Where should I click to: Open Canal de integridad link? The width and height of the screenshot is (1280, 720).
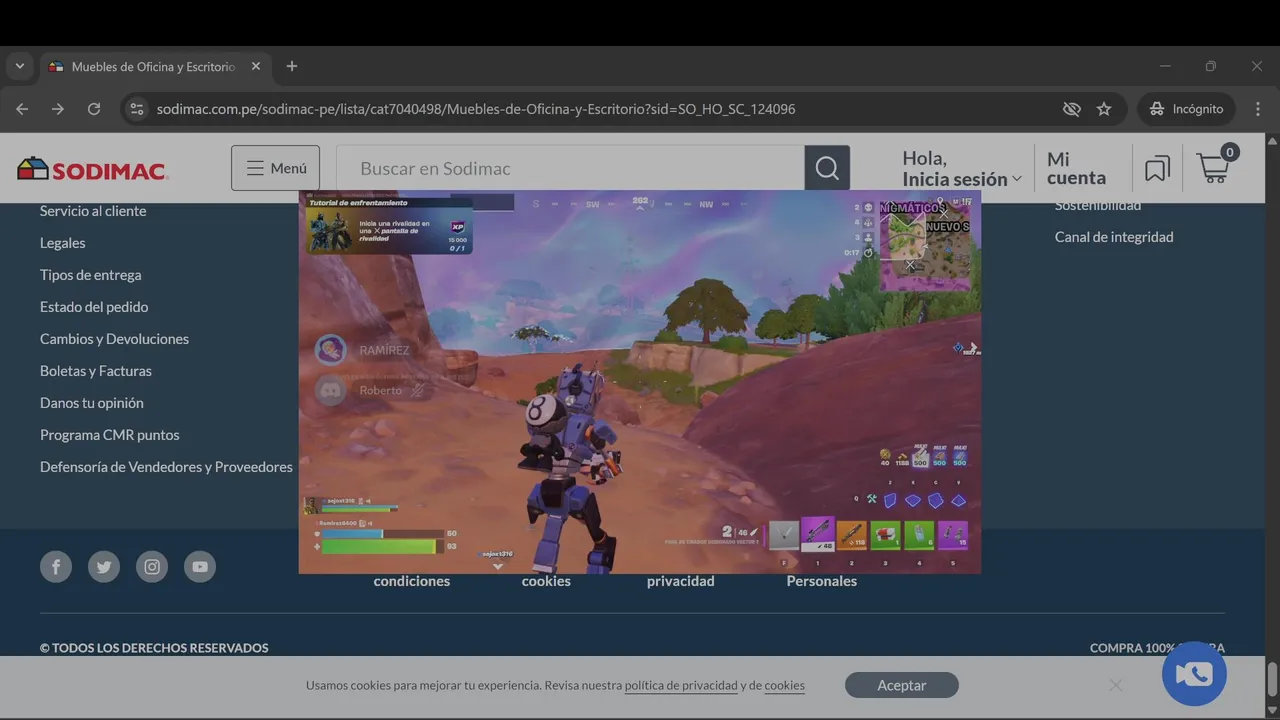pyautogui.click(x=1114, y=237)
